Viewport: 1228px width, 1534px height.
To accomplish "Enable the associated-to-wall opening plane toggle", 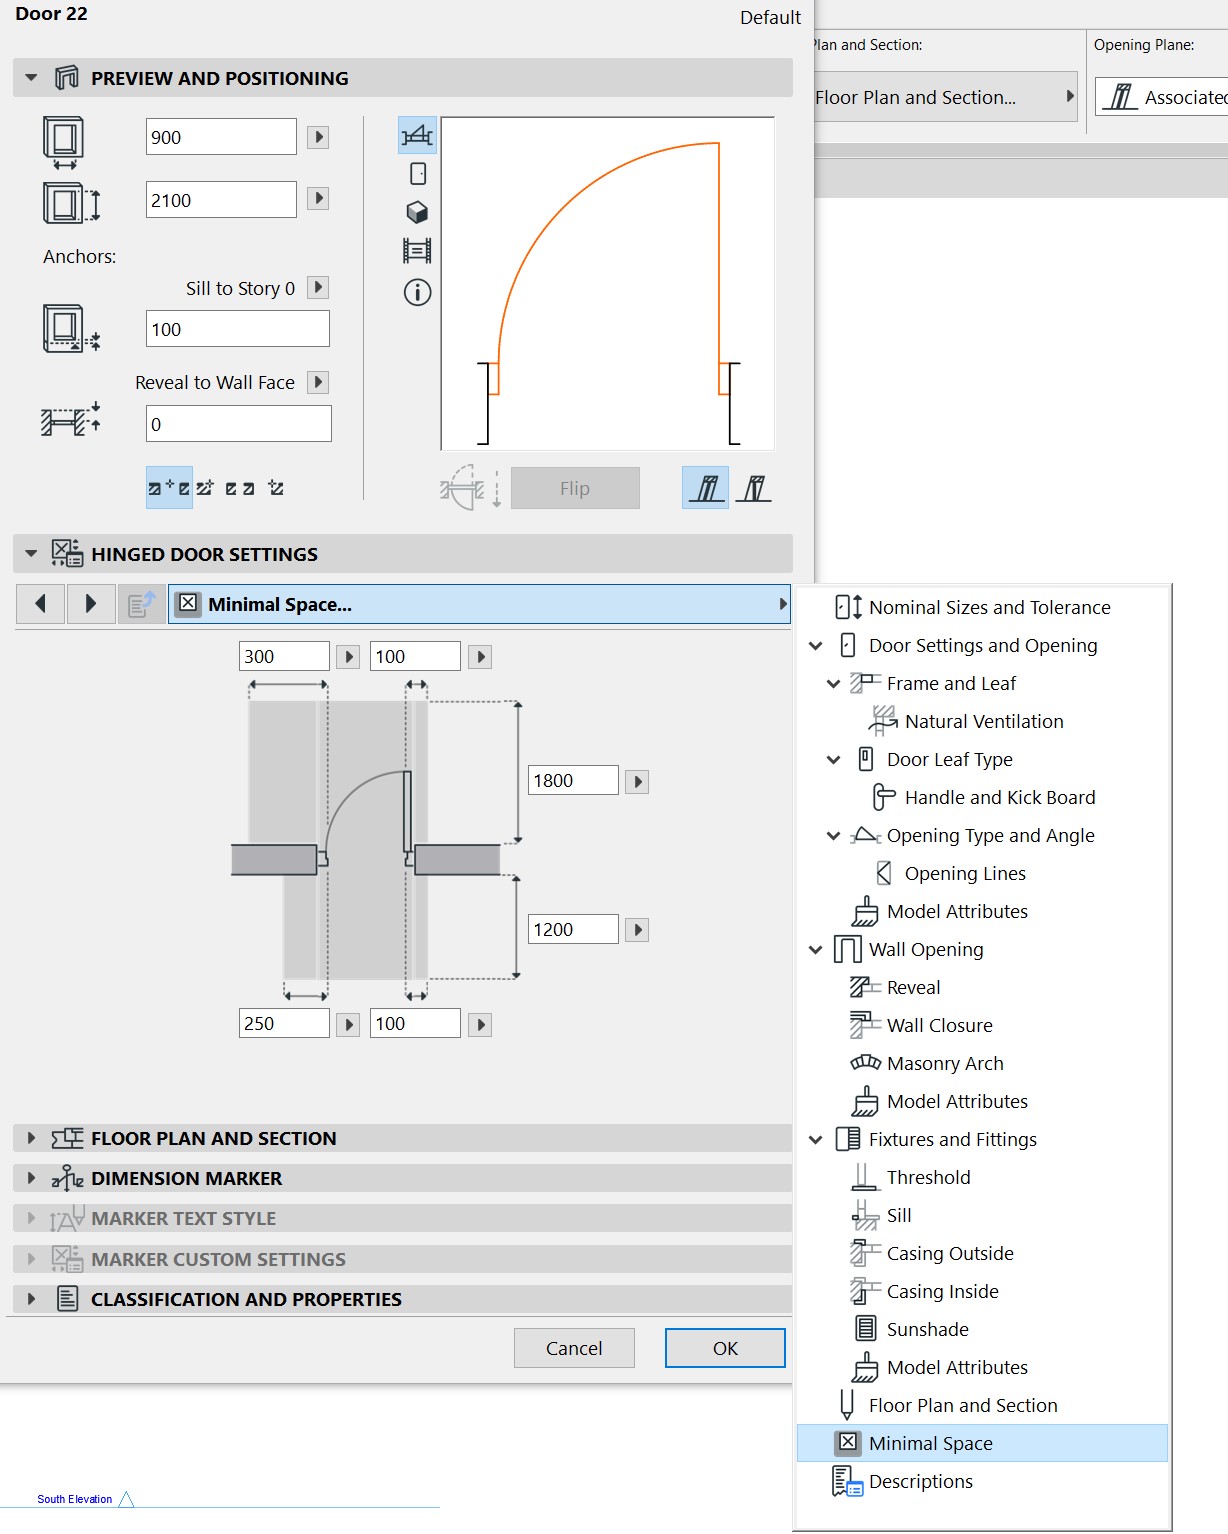I will coord(706,488).
